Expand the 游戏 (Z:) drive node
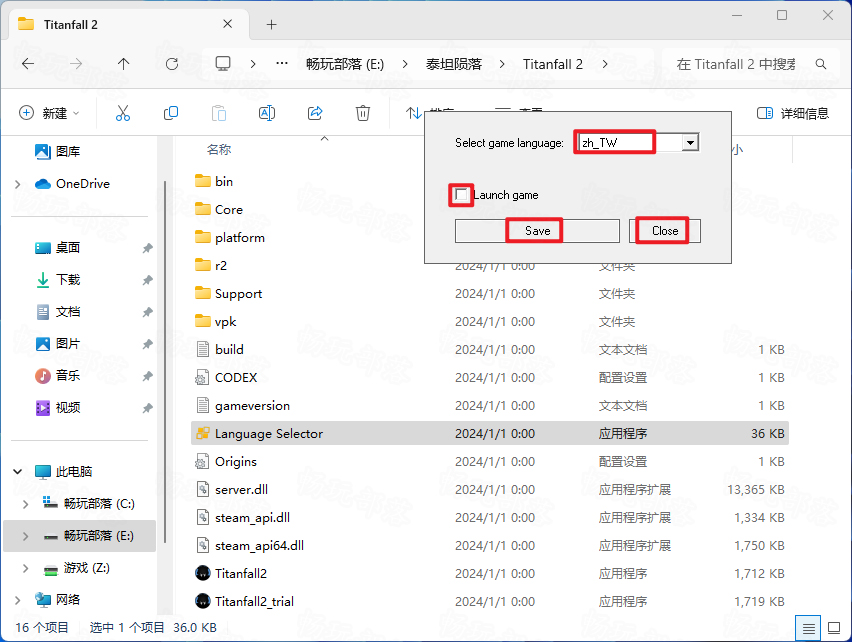The height and width of the screenshot is (642, 852). pyautogui.click(x=26, y=568)
